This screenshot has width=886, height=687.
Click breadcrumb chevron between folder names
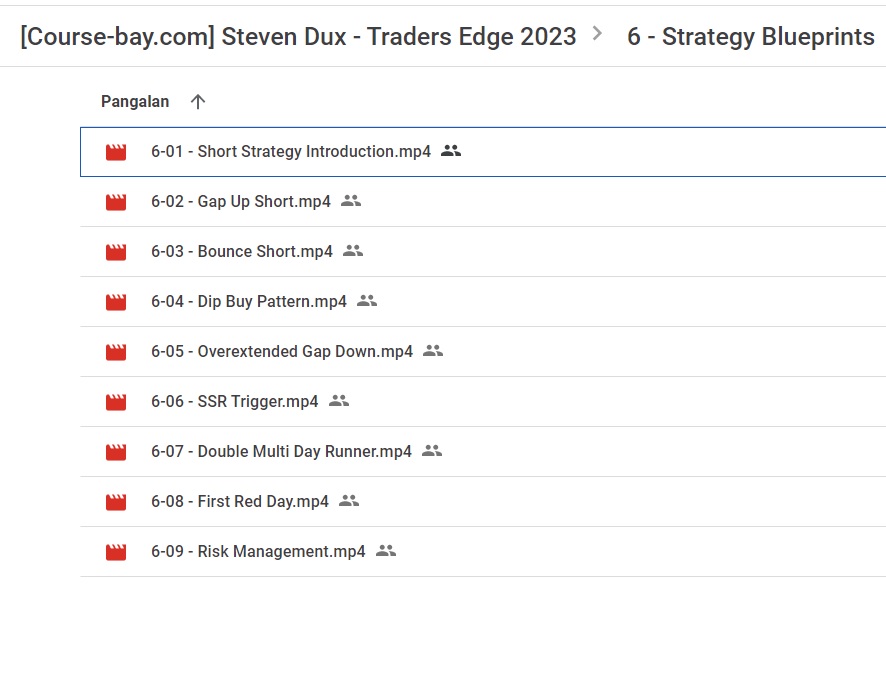[597, 34]
